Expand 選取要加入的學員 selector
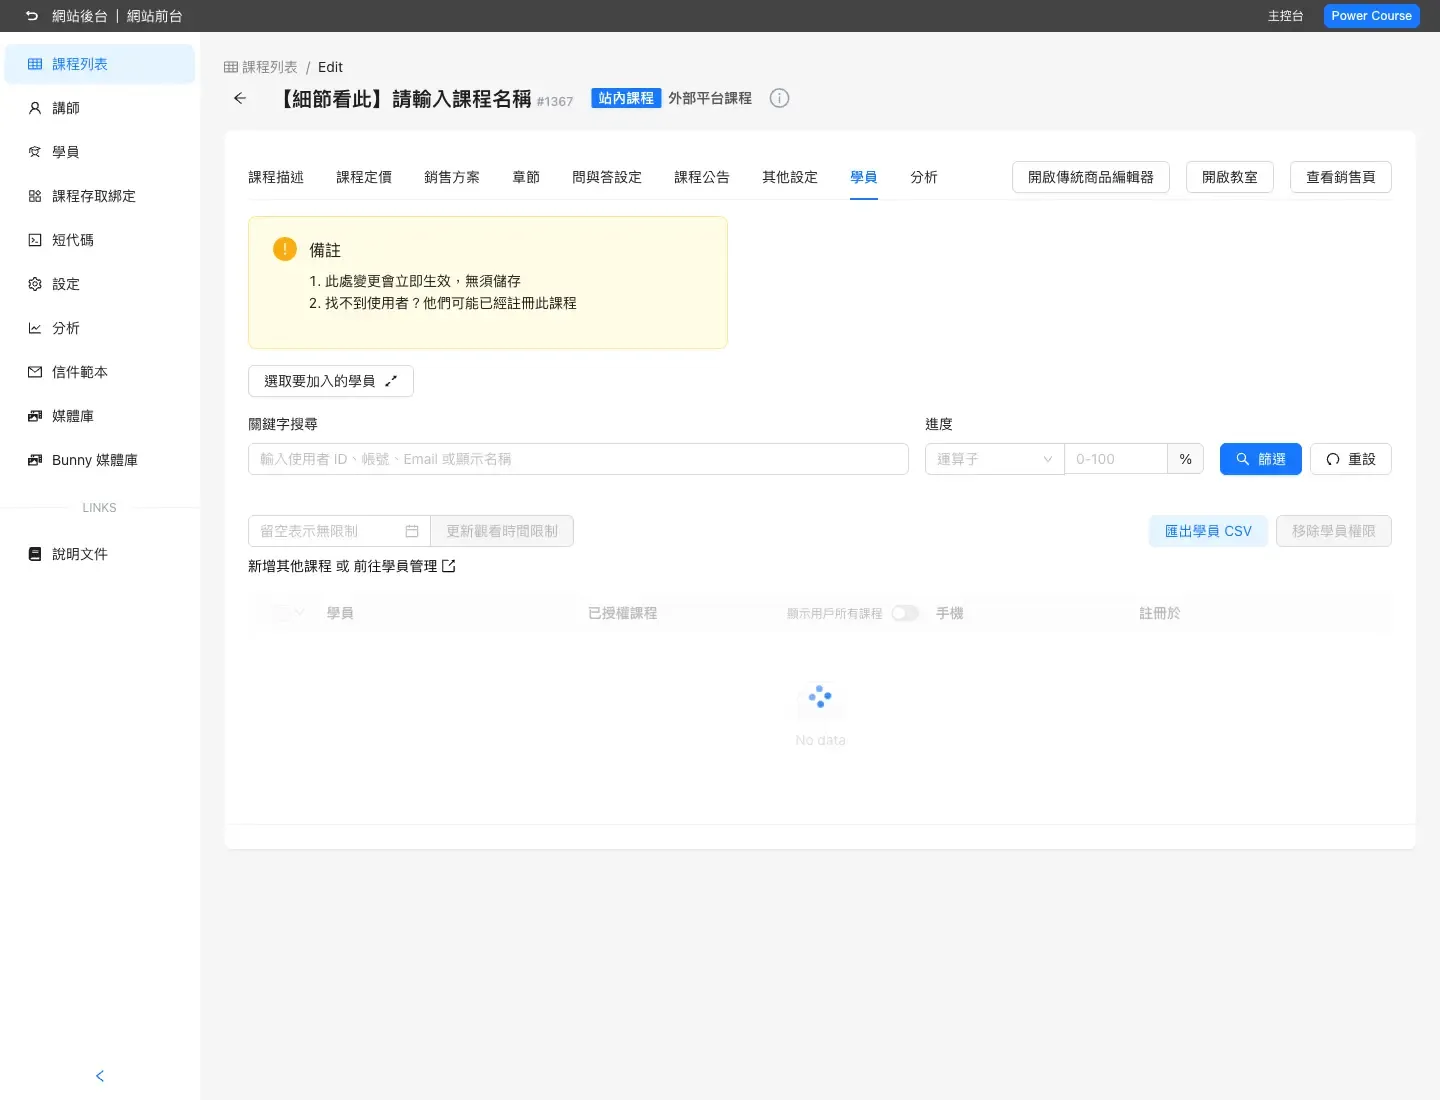The image size is (1440, 1100). tap(331, 381)
